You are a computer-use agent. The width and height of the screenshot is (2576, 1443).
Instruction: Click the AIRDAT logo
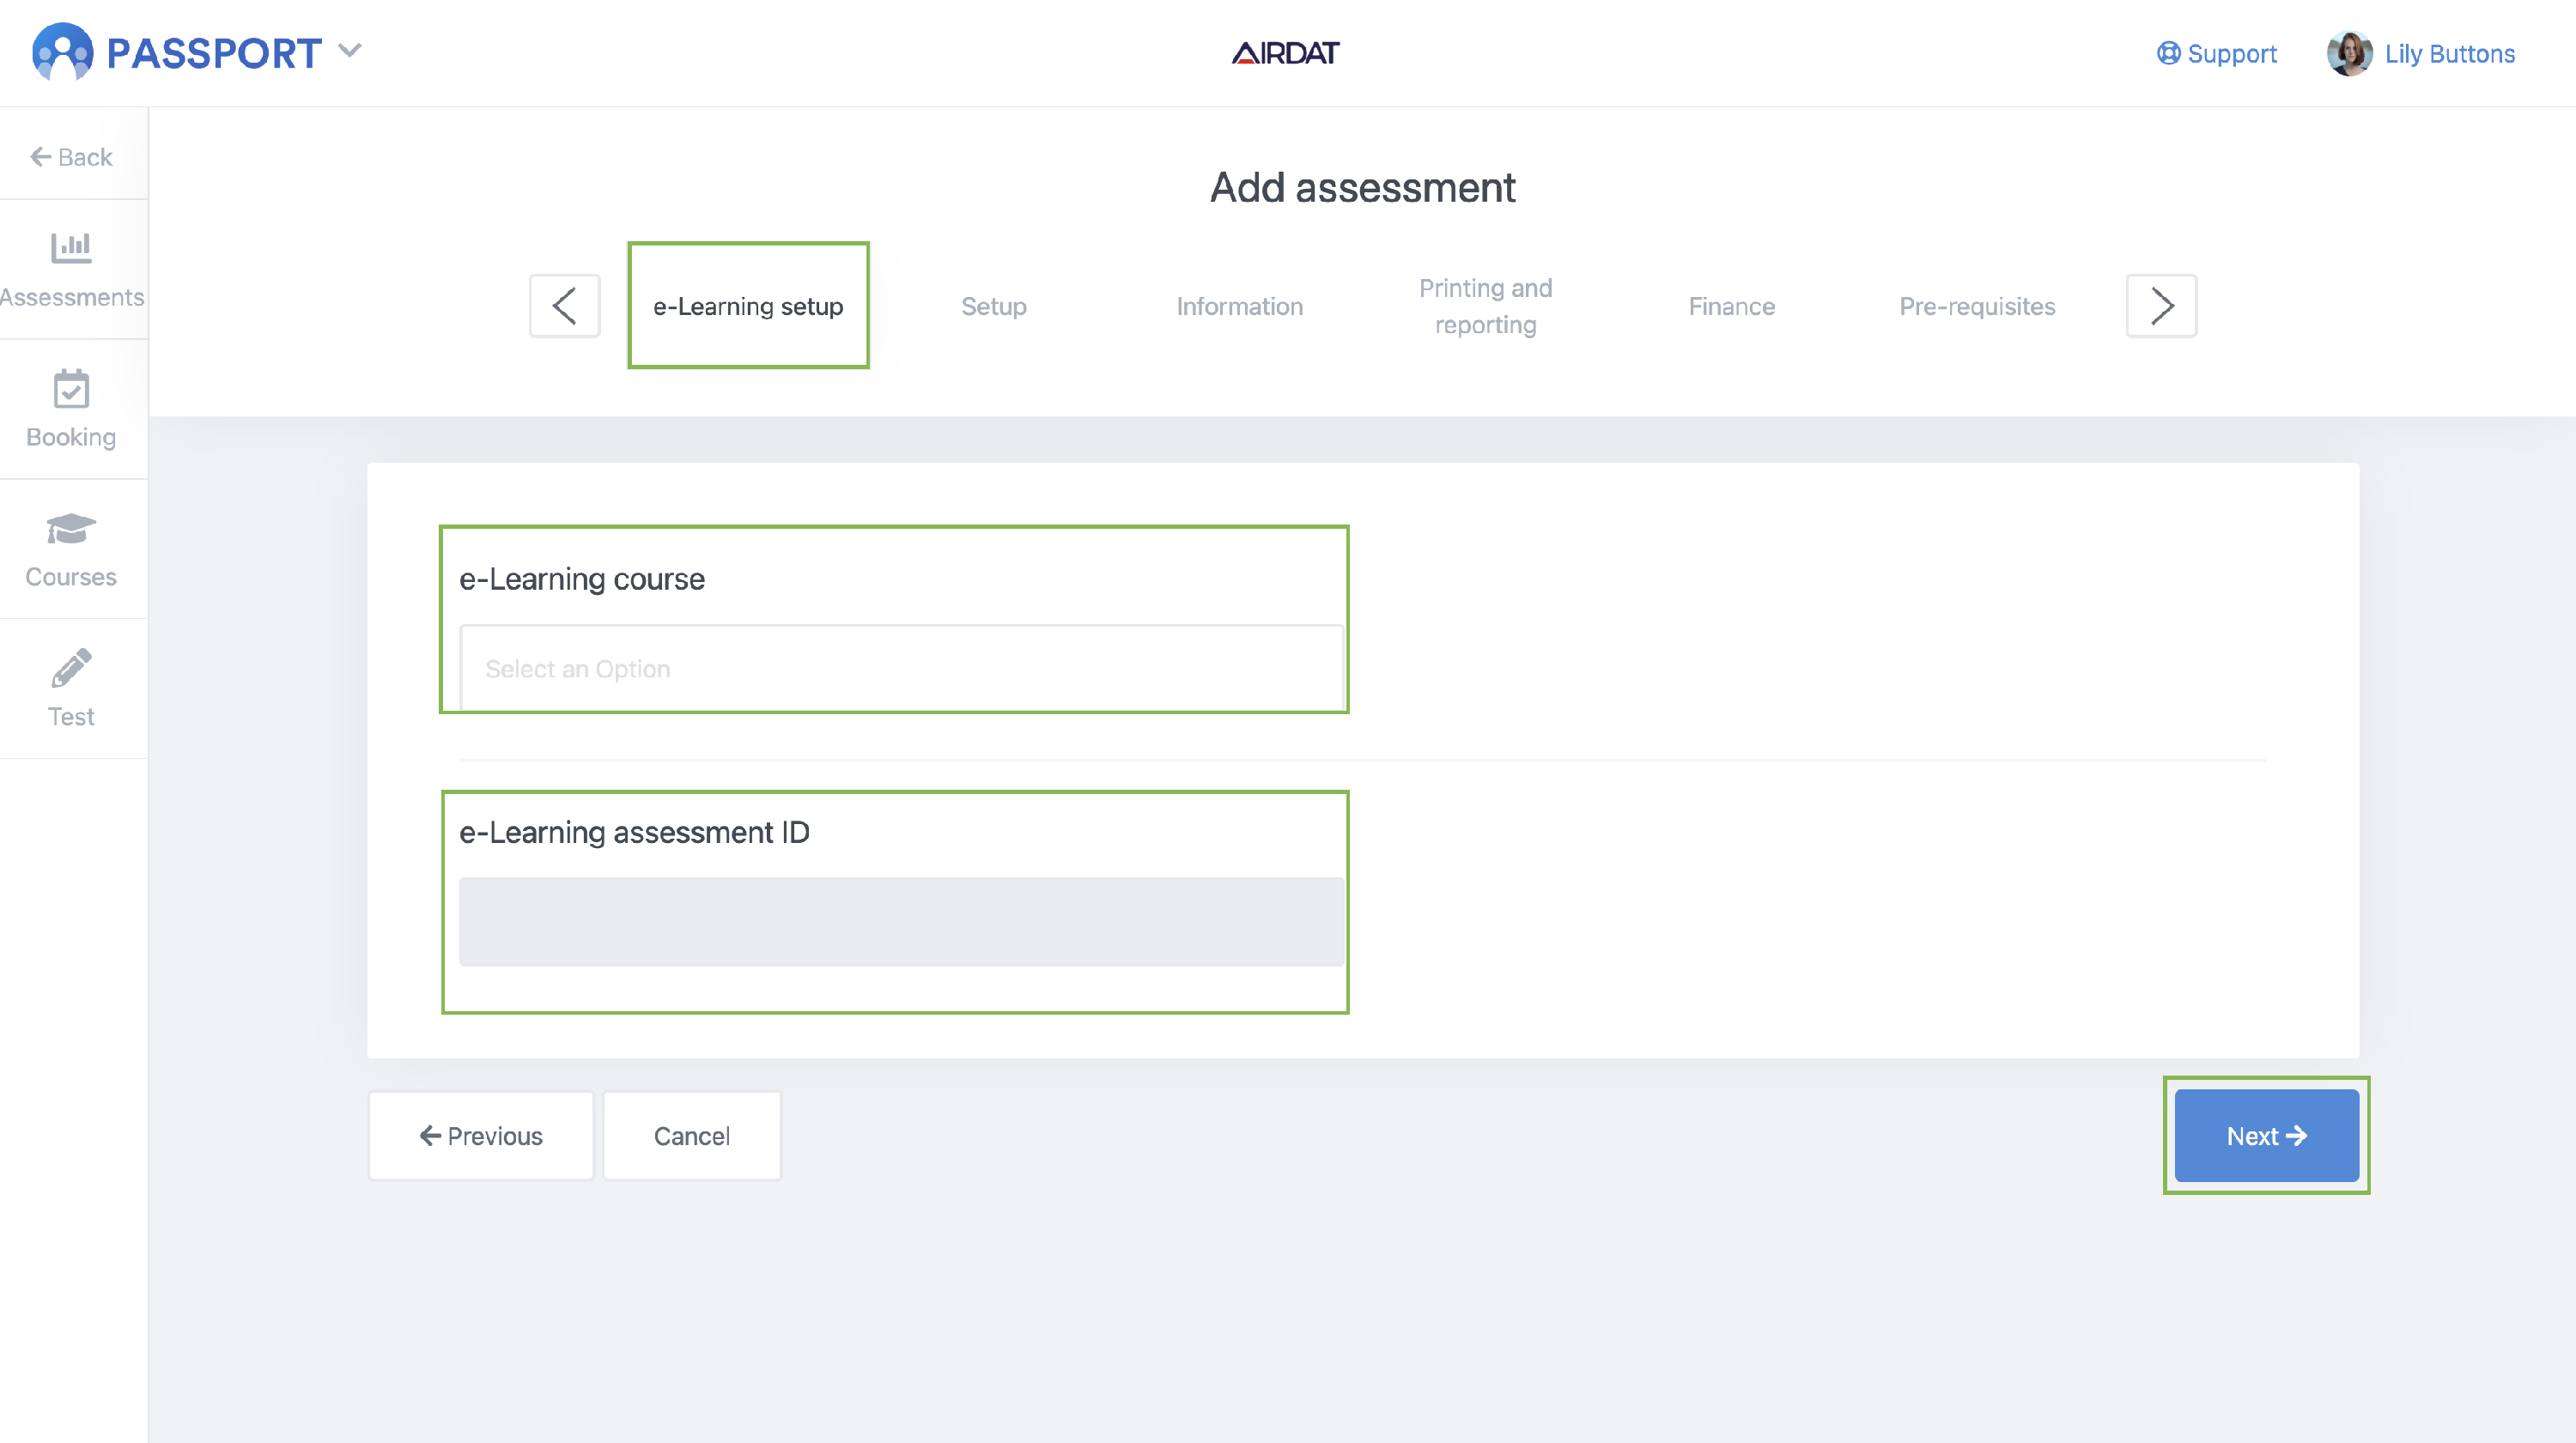(x=1286, y=53)
